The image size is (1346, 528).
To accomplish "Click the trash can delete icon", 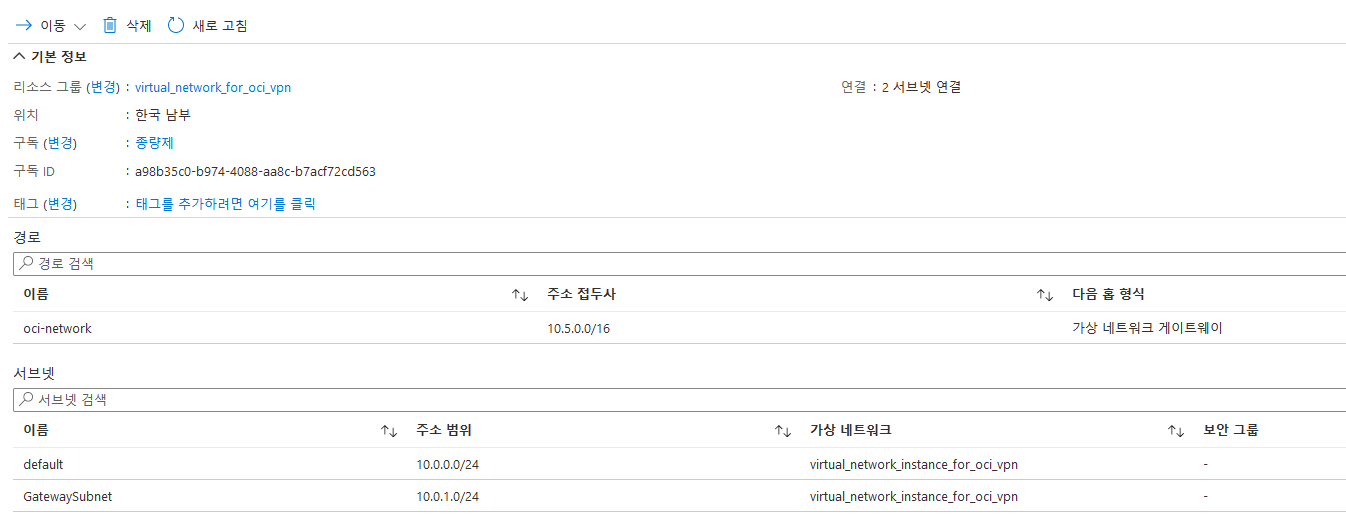I will coord(110,25).
